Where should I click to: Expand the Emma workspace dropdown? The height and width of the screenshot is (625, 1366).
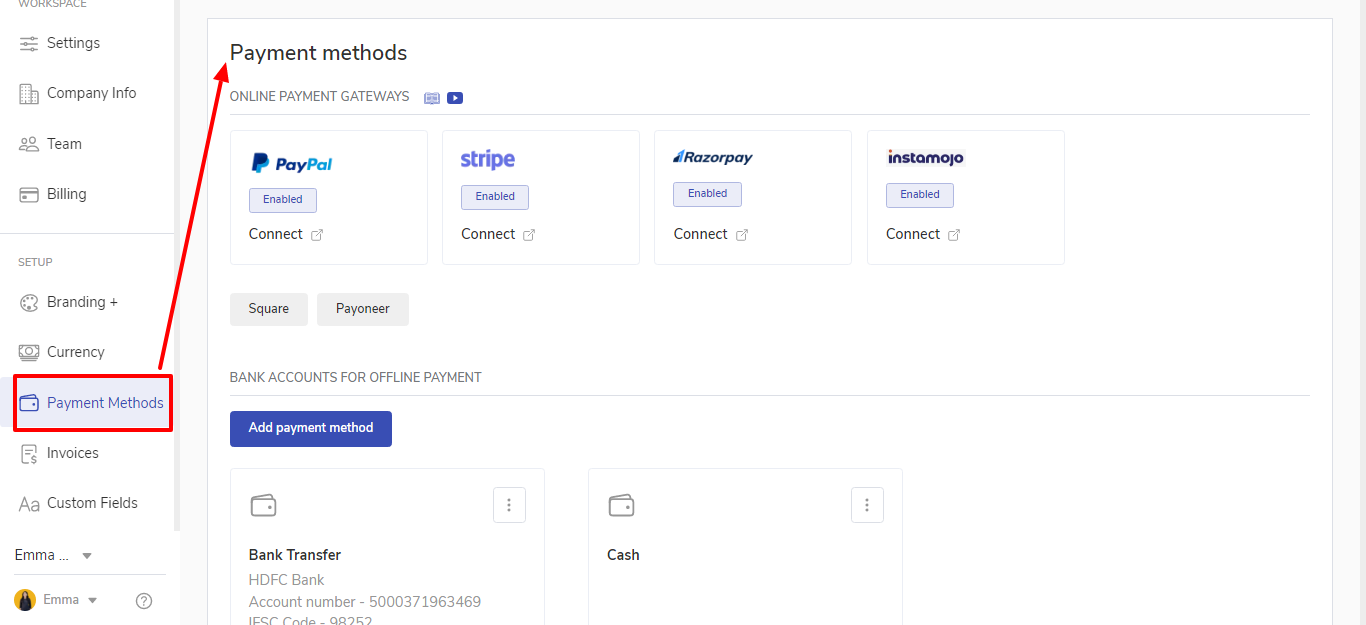(86, 556)
